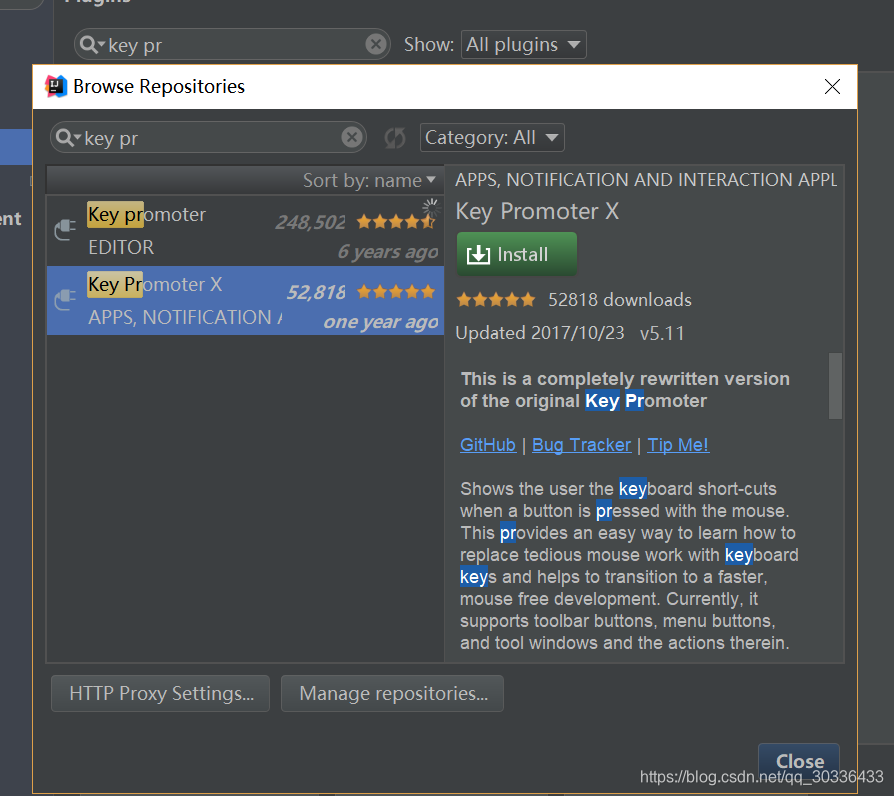Select the Key promoter plugin row

[245, 230]
